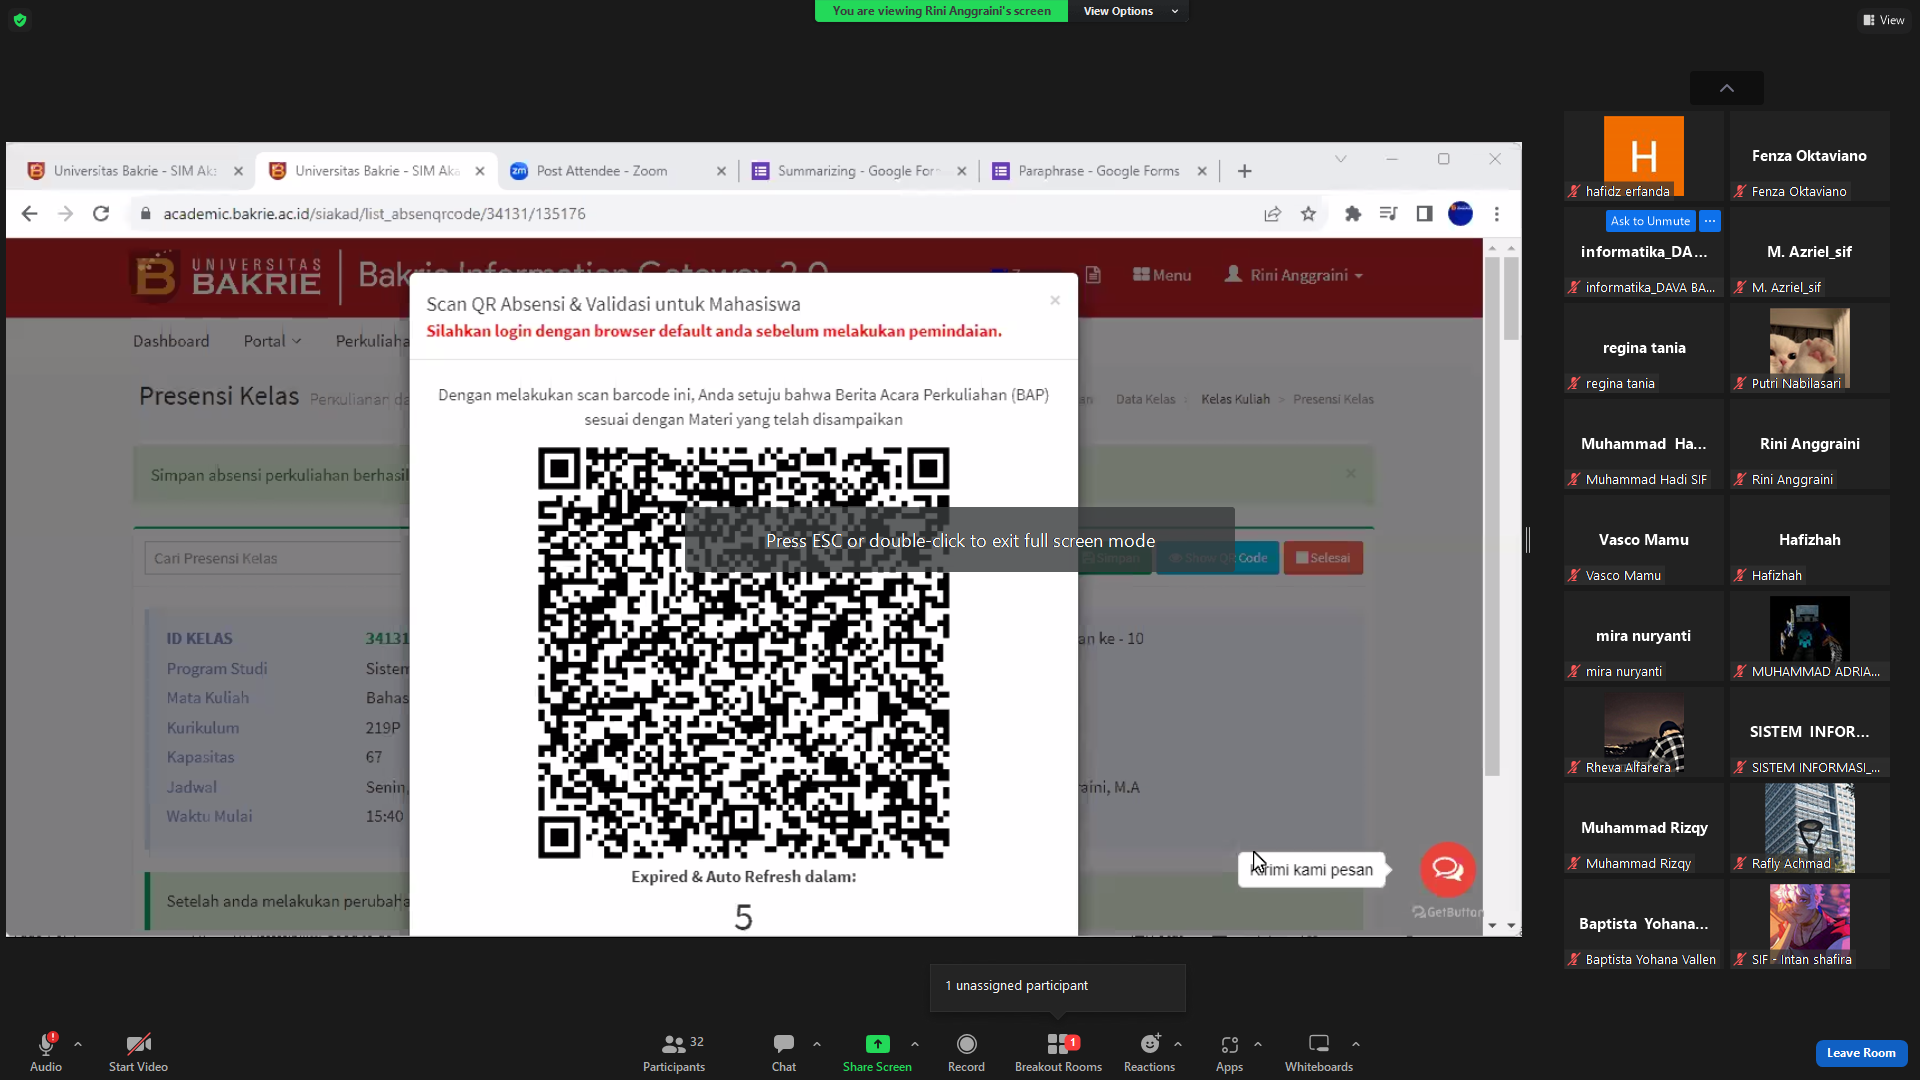Select Putri Nabilasari video thumbnail

[x=1809, y=348]
